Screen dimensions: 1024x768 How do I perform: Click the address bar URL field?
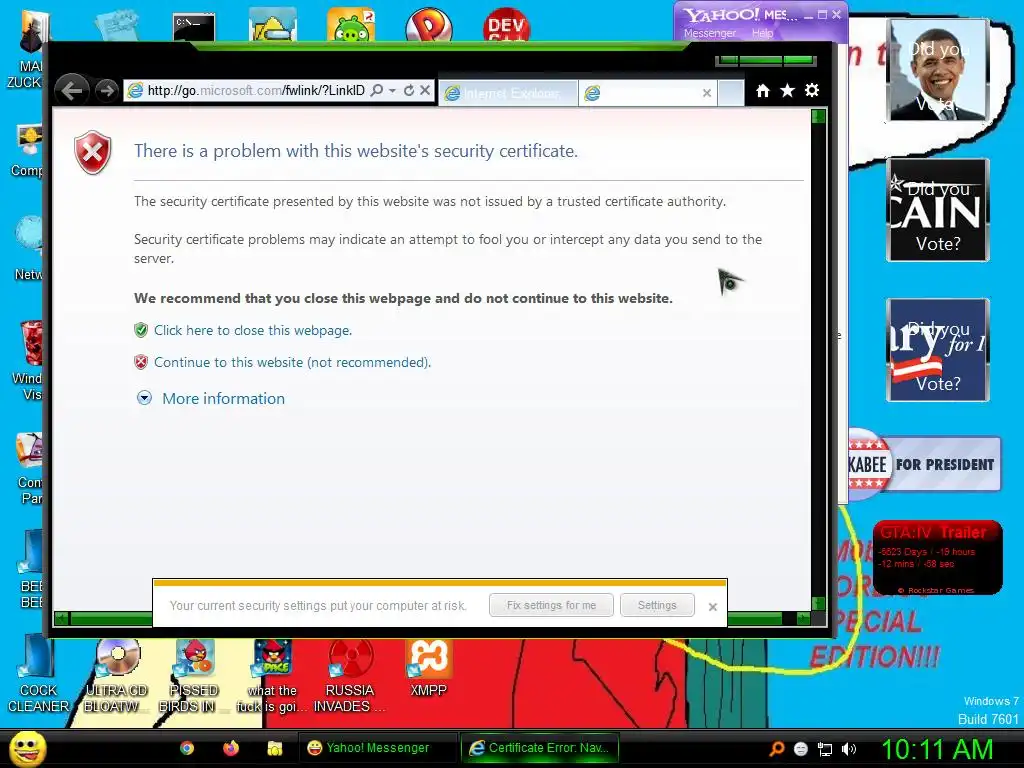tap(256, 90)
